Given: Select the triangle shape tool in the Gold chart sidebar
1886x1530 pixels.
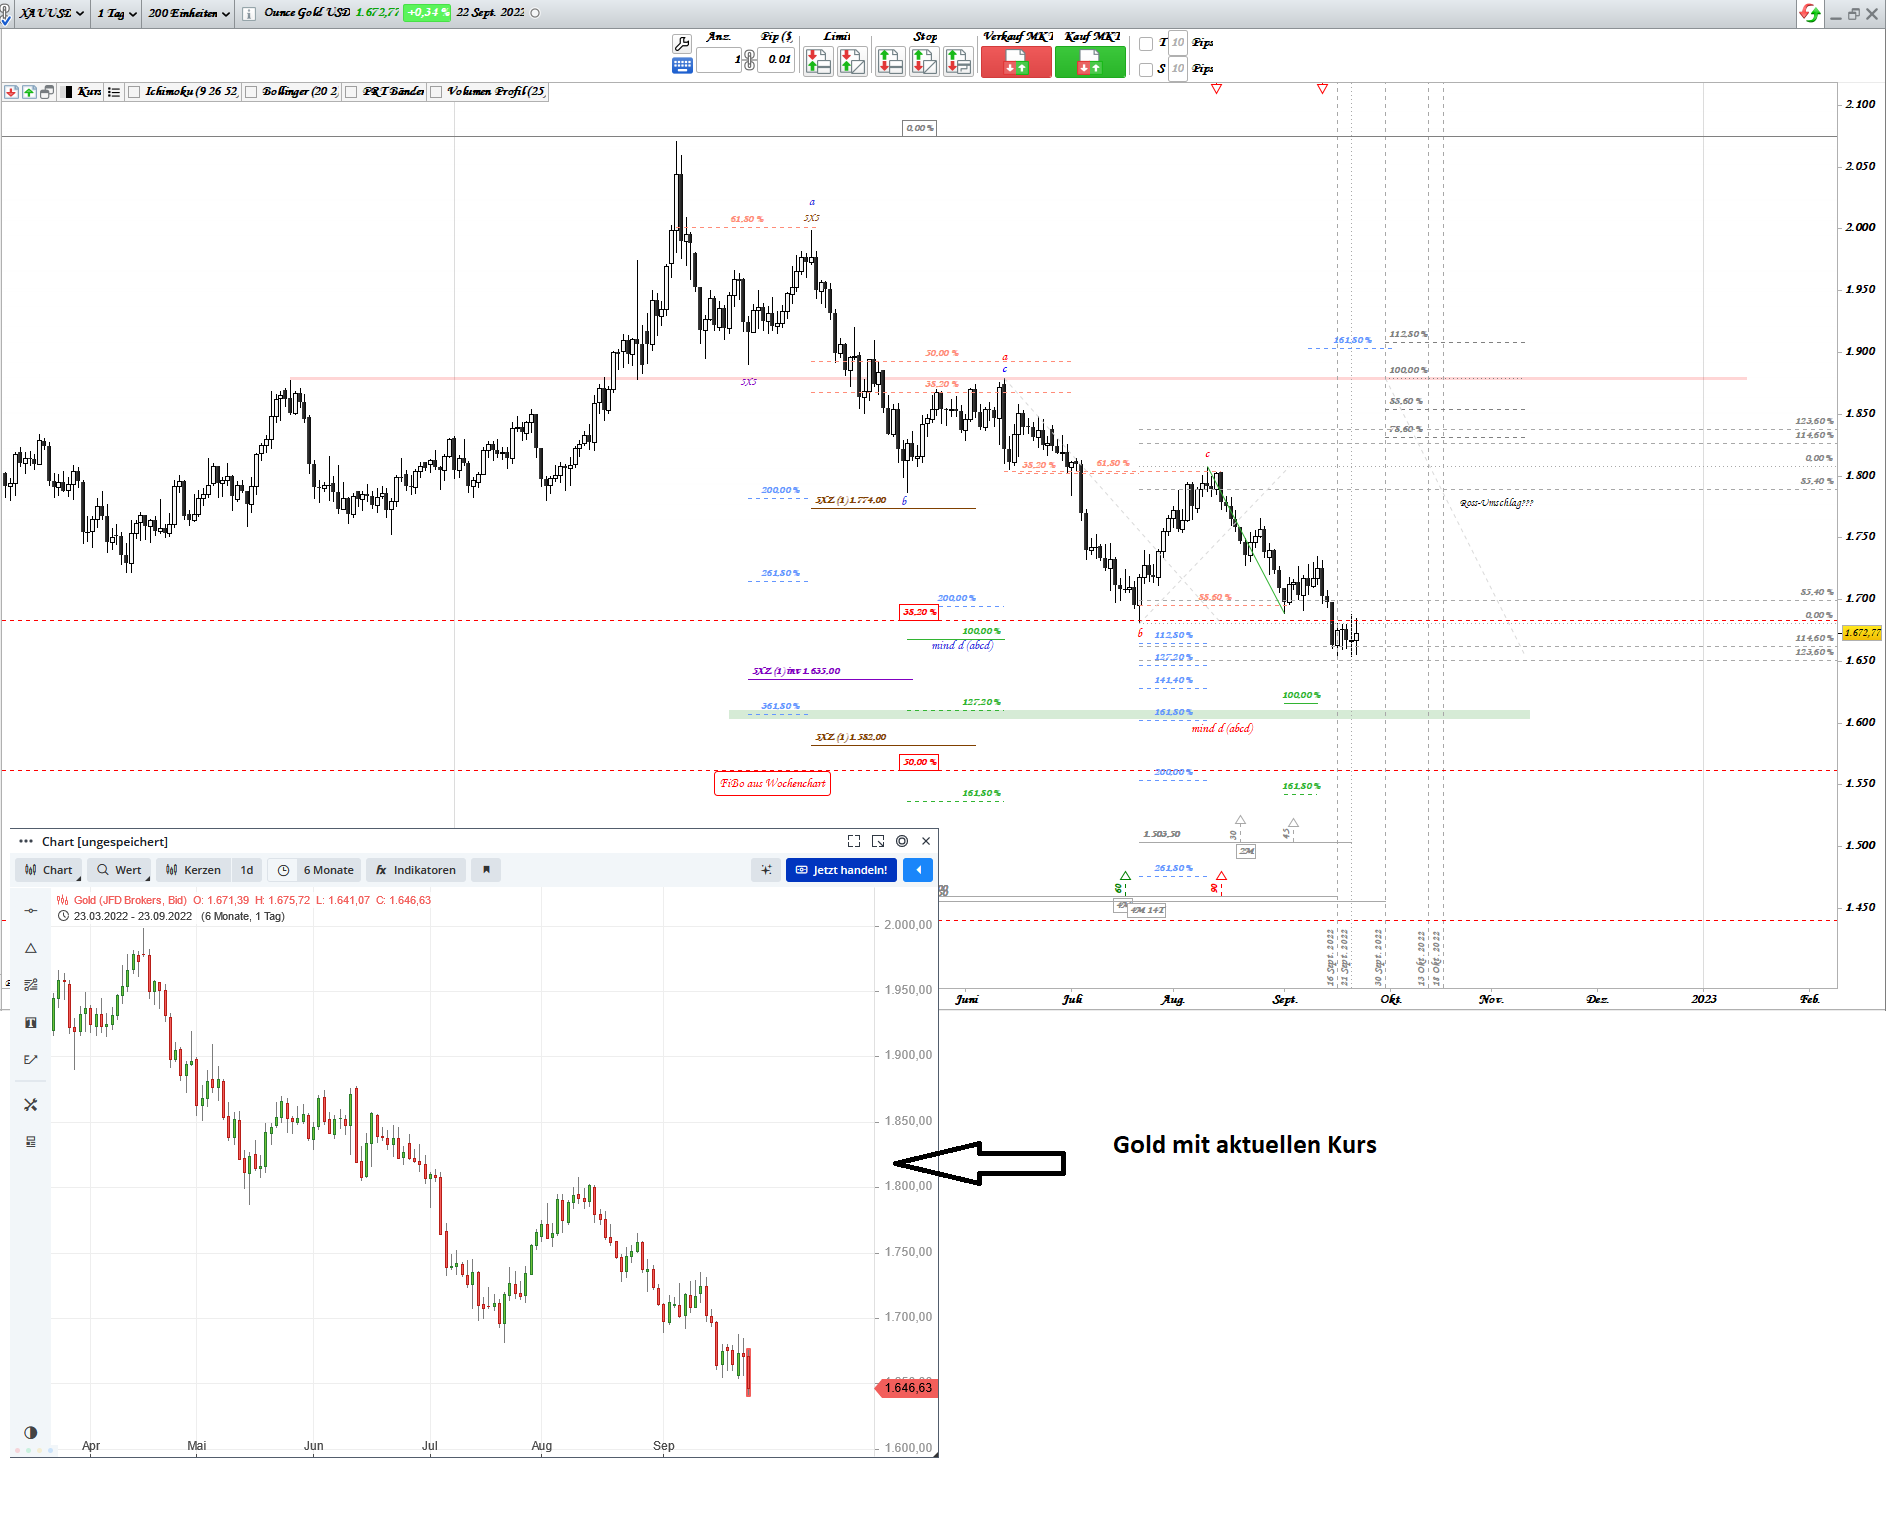Looking at the screenshot, I should tap(31, 948).
